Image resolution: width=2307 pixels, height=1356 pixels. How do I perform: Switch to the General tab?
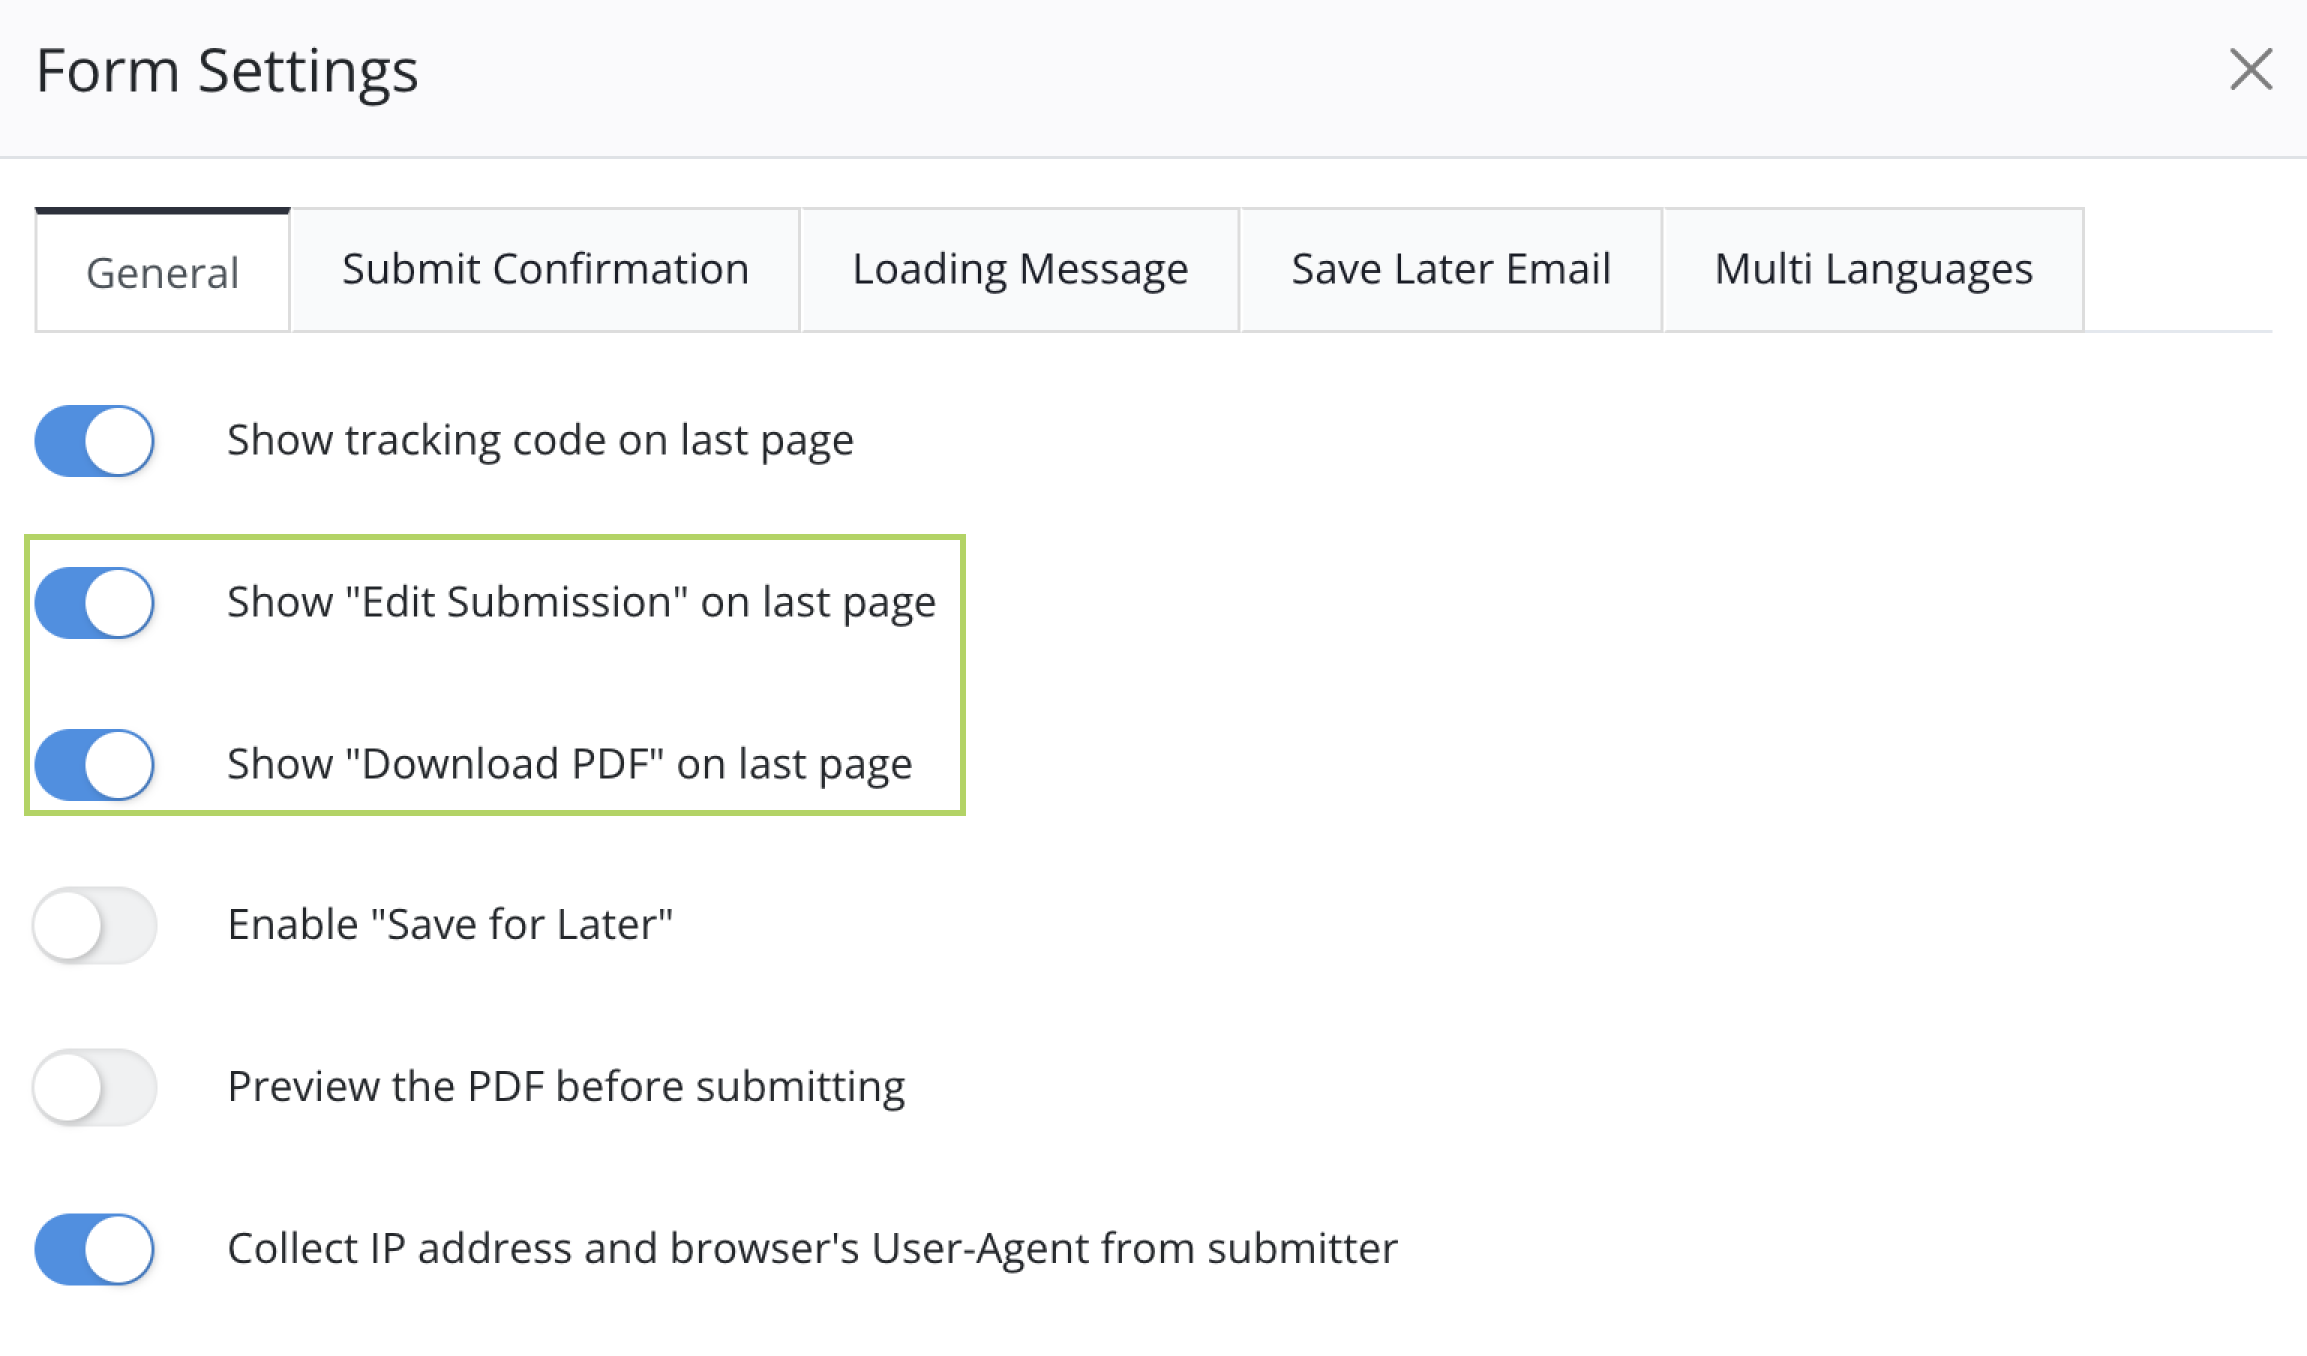pyautogui.click(x=163, y=271)
